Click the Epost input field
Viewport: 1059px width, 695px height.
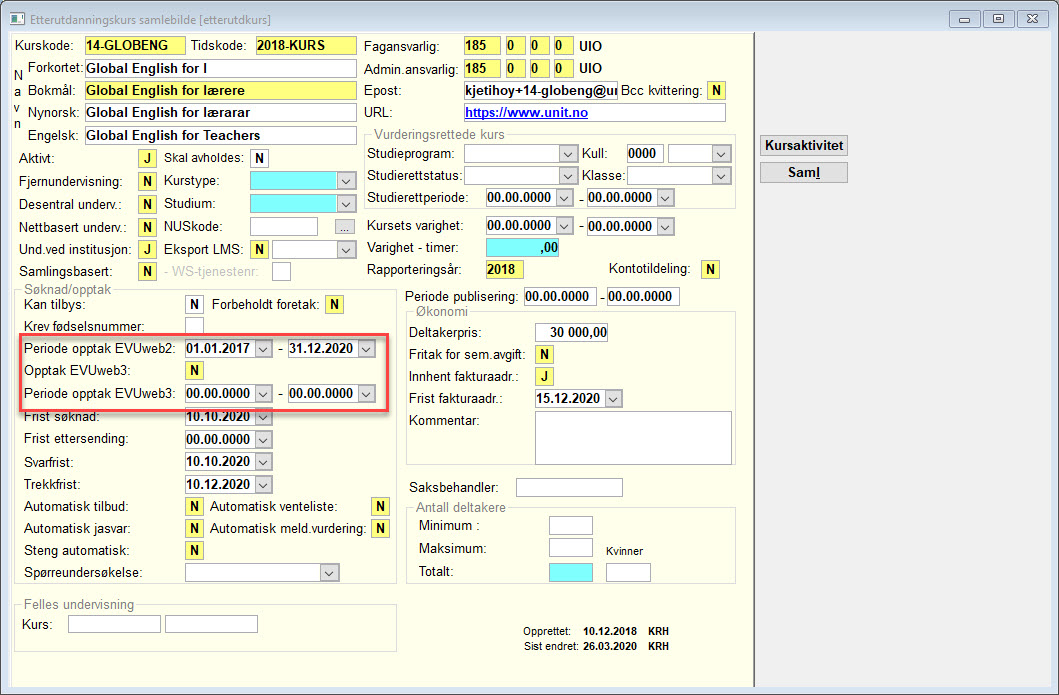540,91
